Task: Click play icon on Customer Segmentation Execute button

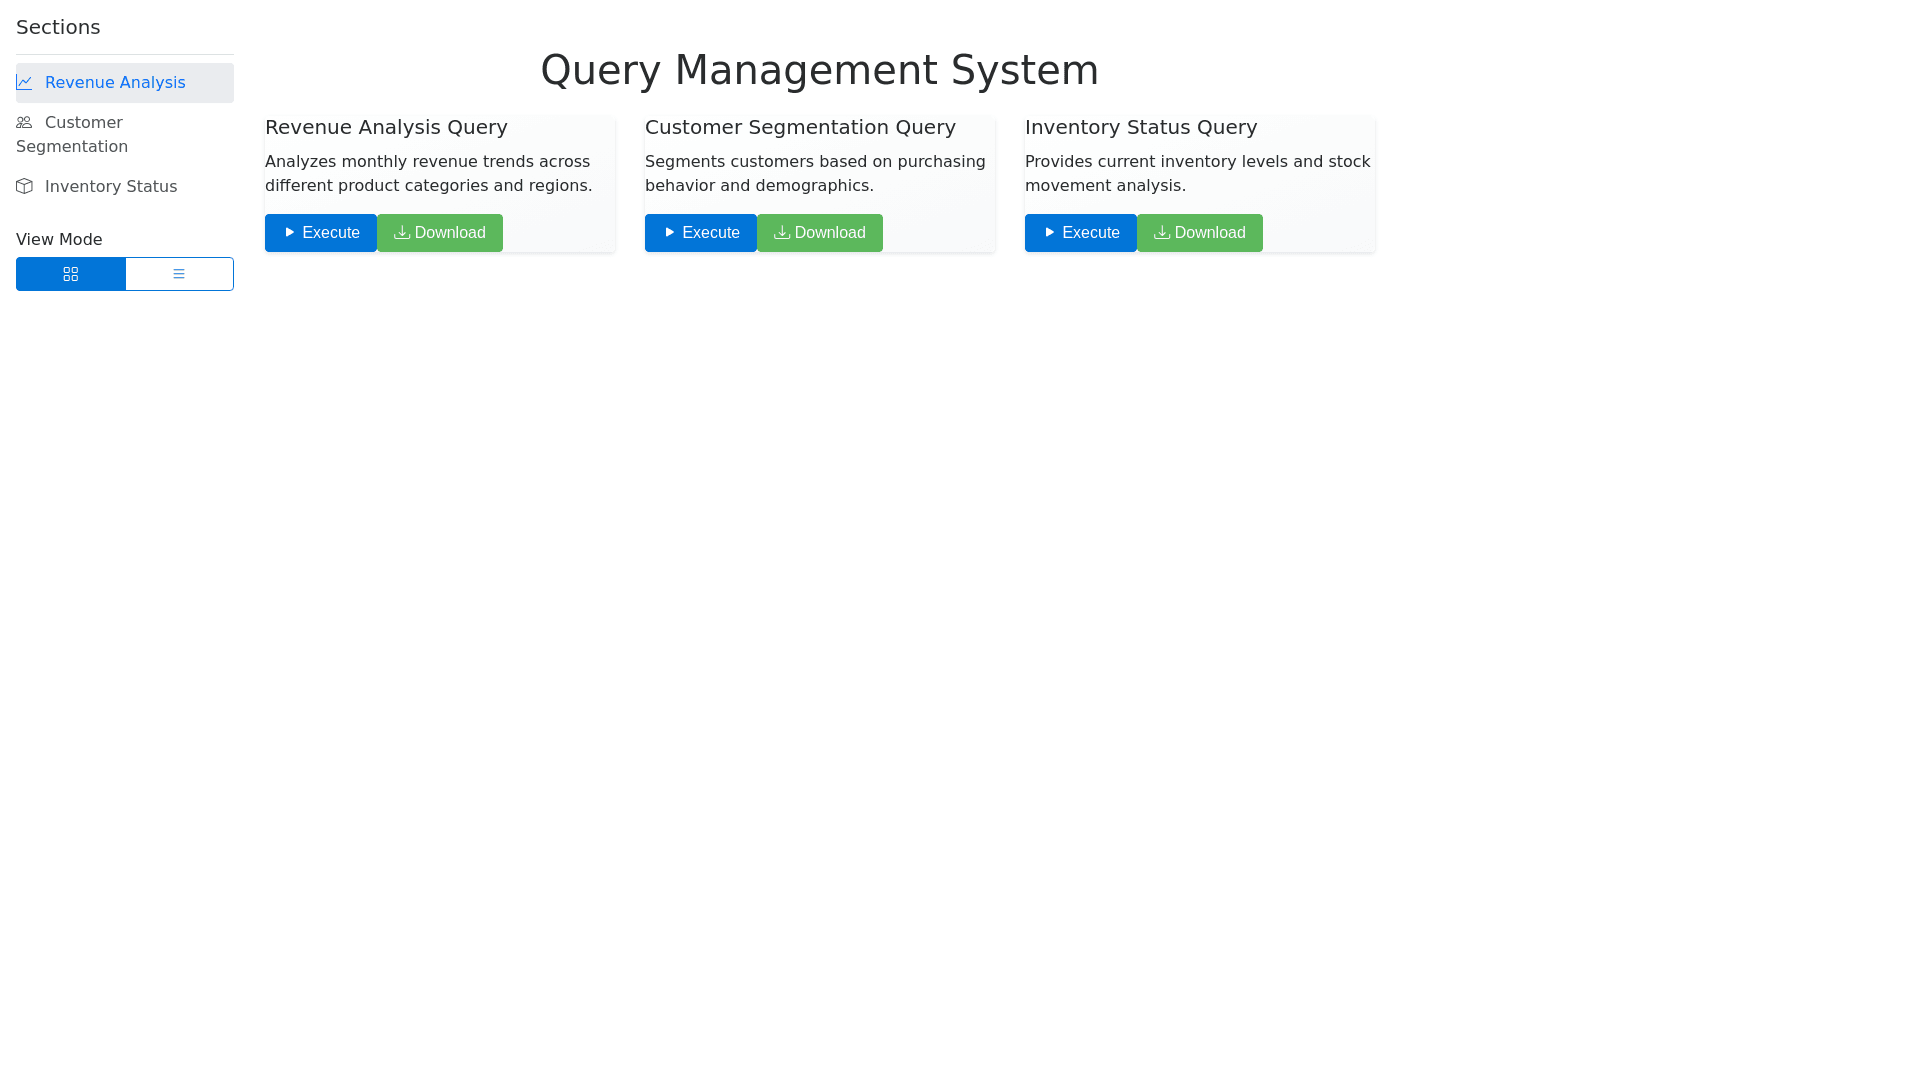Action: click(x=670, y=233)
